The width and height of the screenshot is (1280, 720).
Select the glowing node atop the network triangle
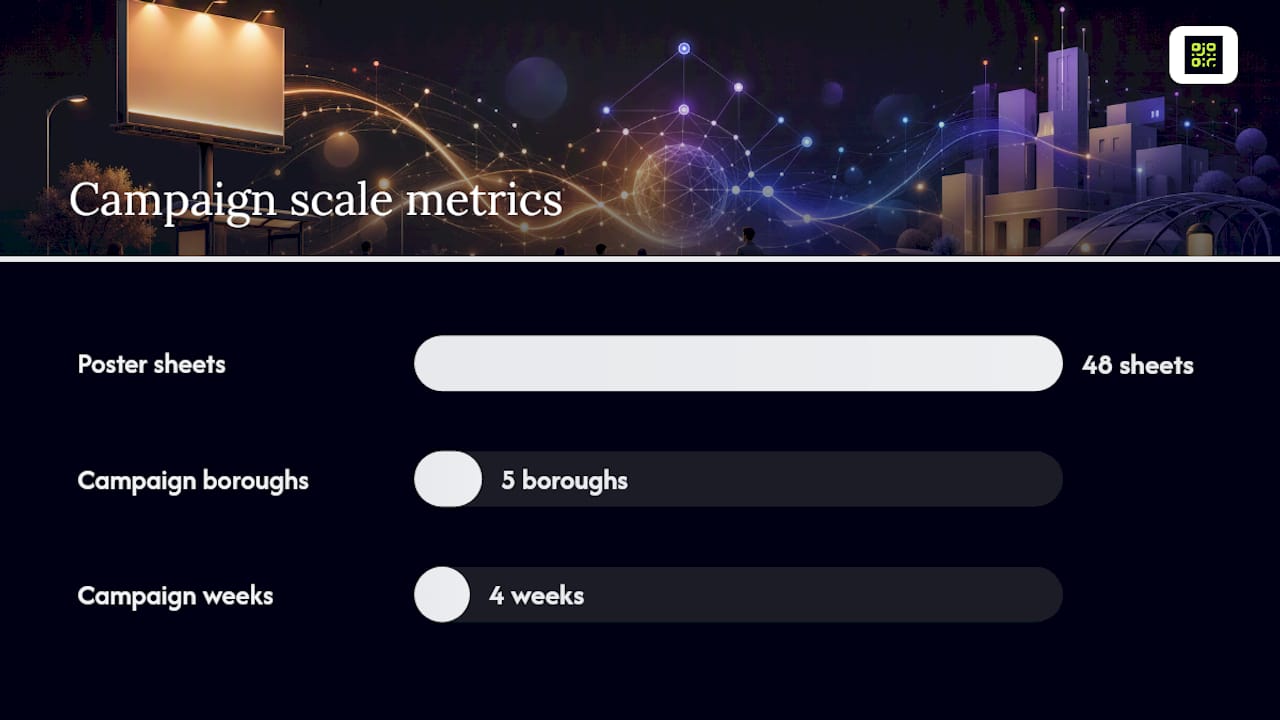tap(684, 48)
